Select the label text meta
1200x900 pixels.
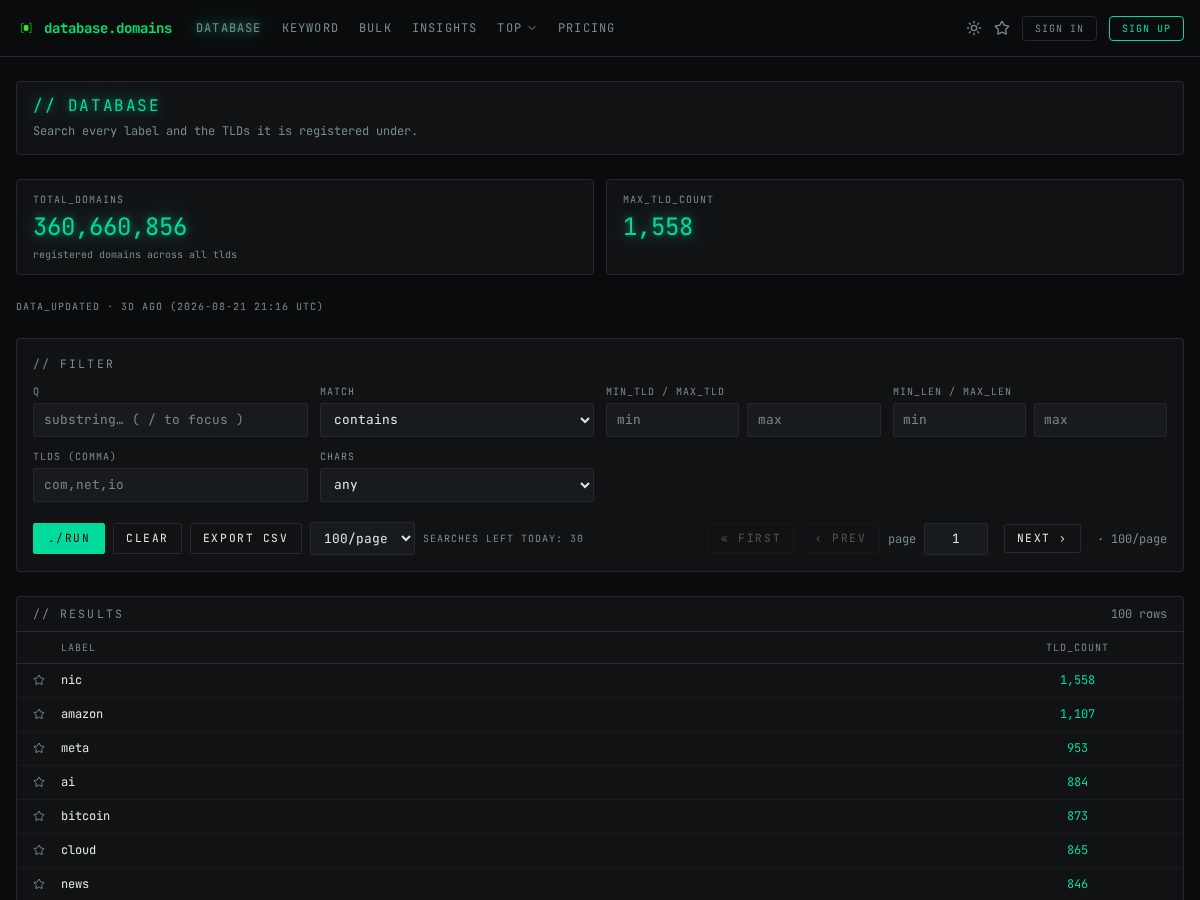(x=75, y=748)
